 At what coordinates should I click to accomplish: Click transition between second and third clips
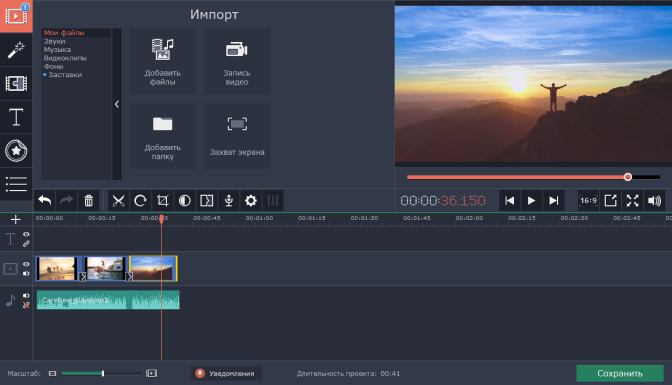point(129,277)
